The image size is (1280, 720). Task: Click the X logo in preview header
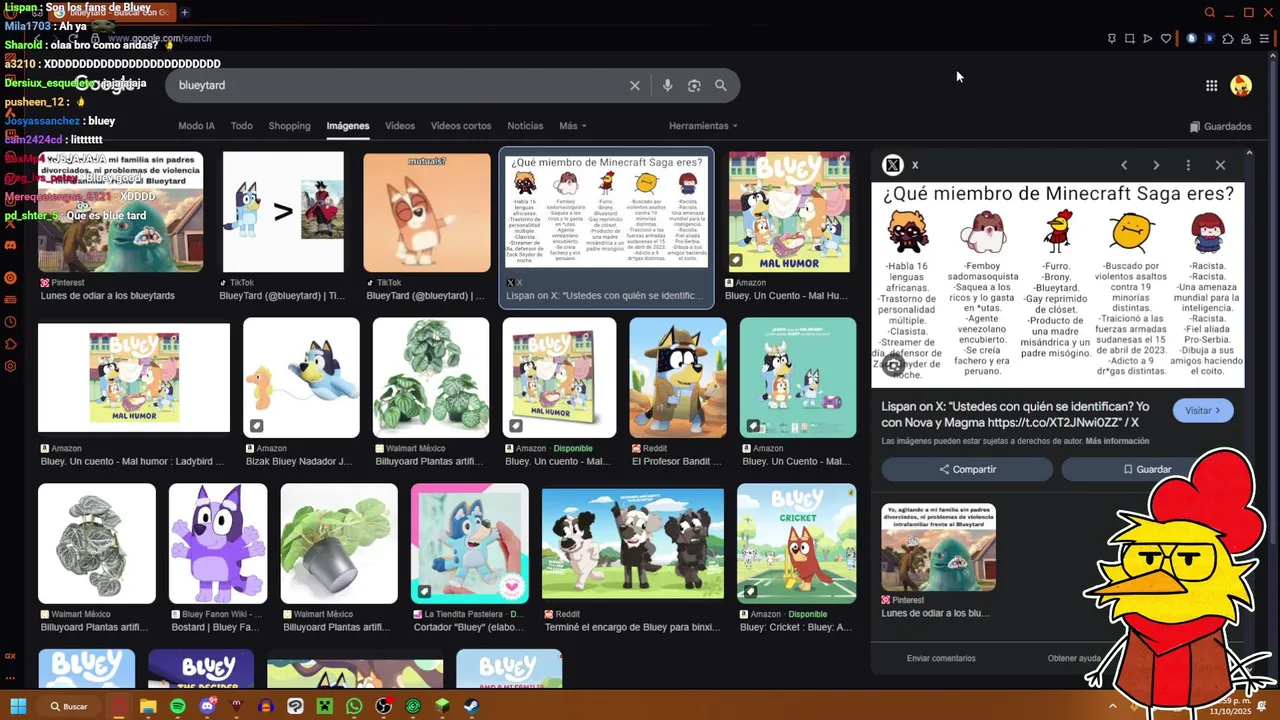[893, 165]
